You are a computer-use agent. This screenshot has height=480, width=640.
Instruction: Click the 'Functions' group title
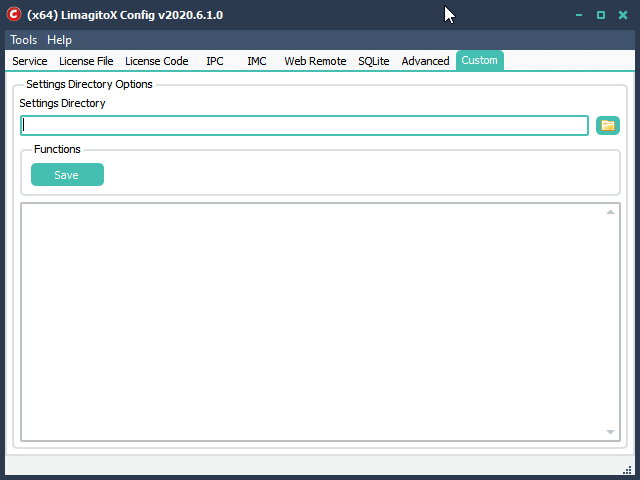(57, 149)
